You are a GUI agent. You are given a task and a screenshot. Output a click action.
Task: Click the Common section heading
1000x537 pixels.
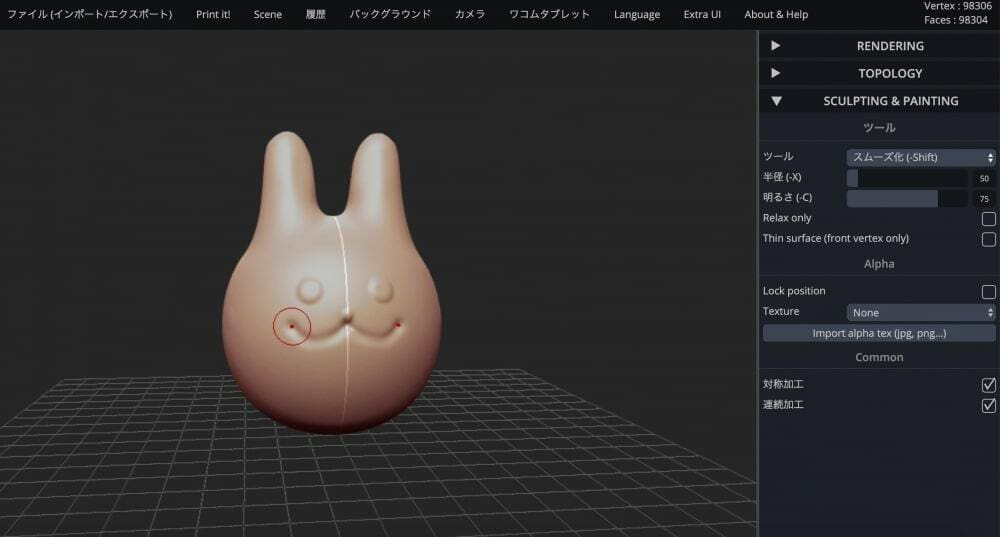click(x=879, y=357)
